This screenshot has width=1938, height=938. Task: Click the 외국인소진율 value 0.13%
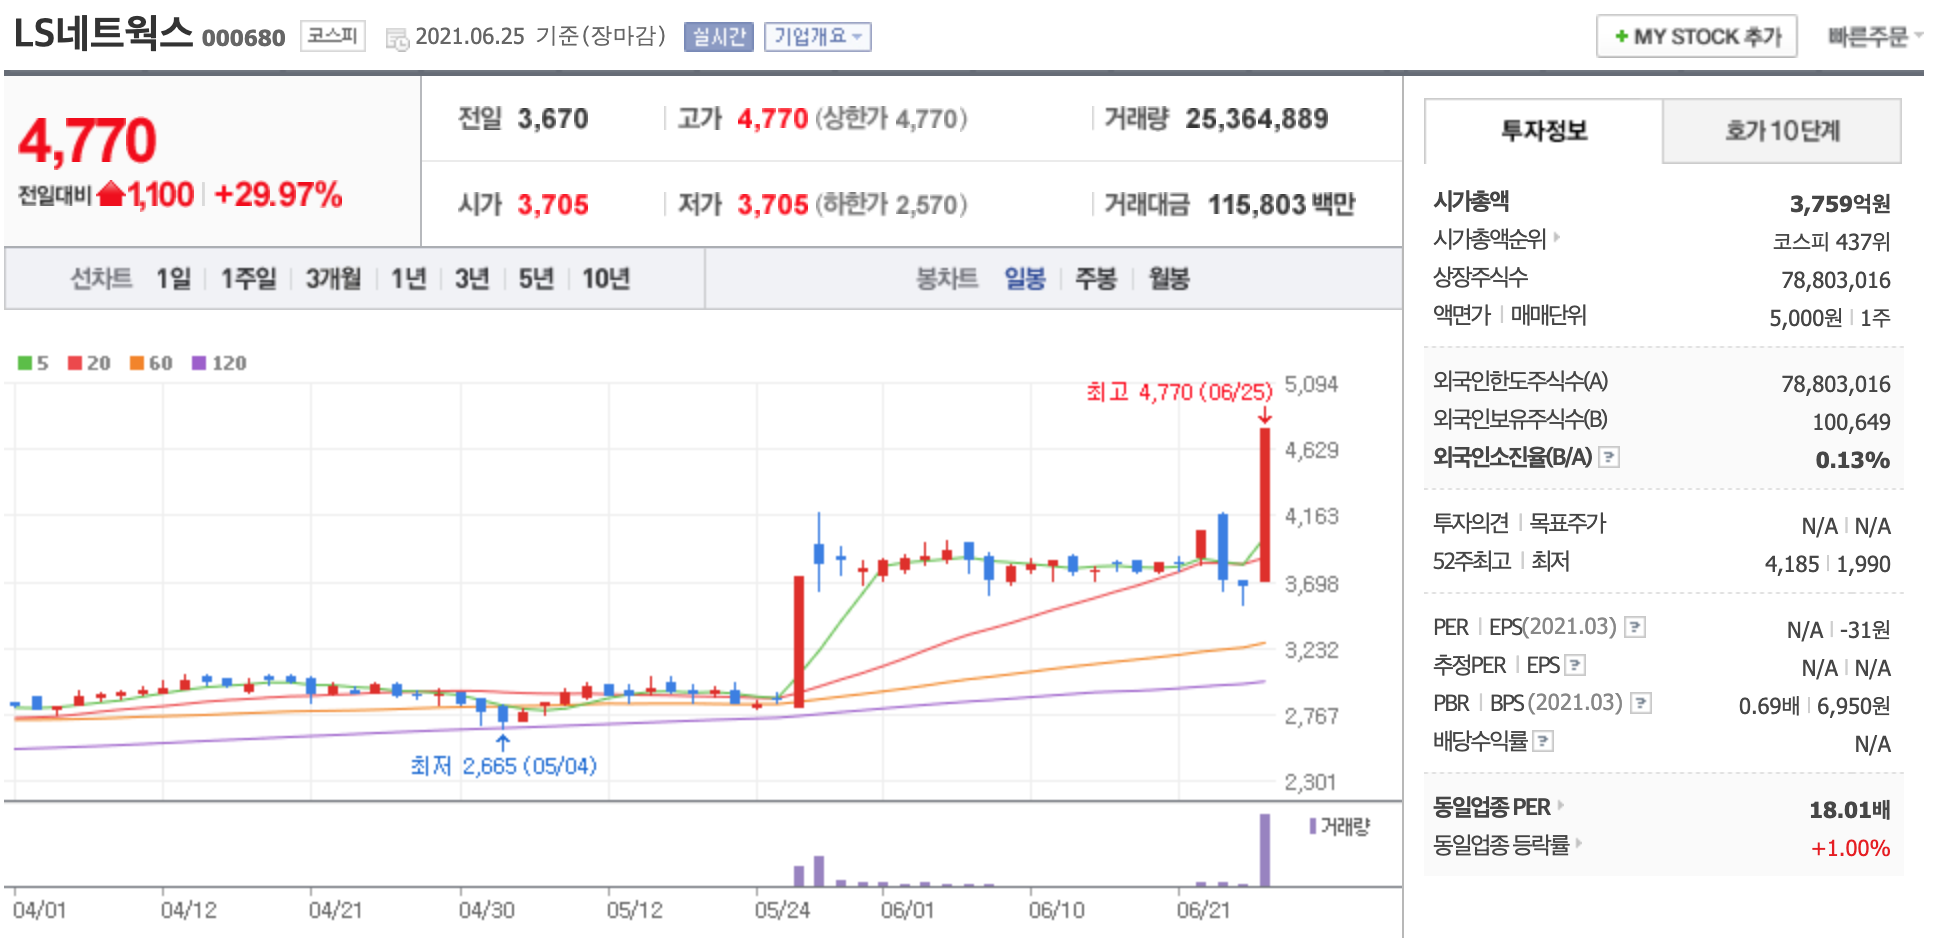point(1853,460)
